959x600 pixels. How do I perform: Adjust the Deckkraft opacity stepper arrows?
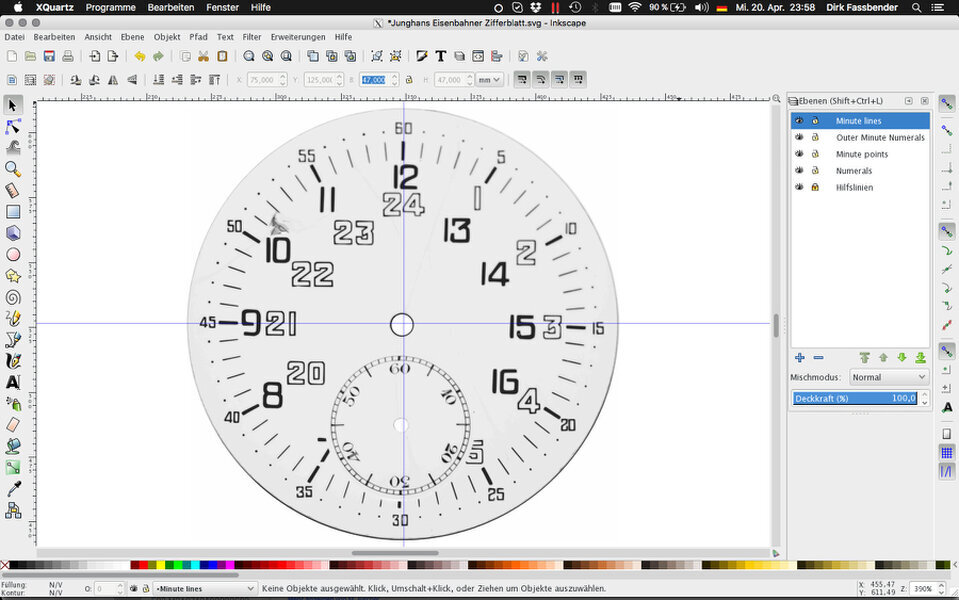(924, 398)
